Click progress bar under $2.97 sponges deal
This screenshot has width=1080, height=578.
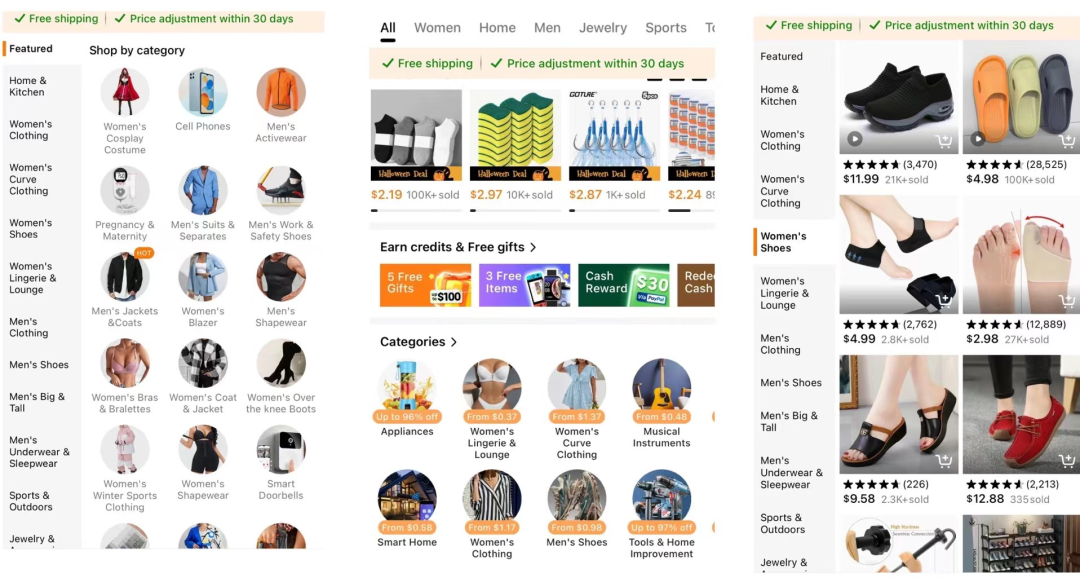[515, 210]
